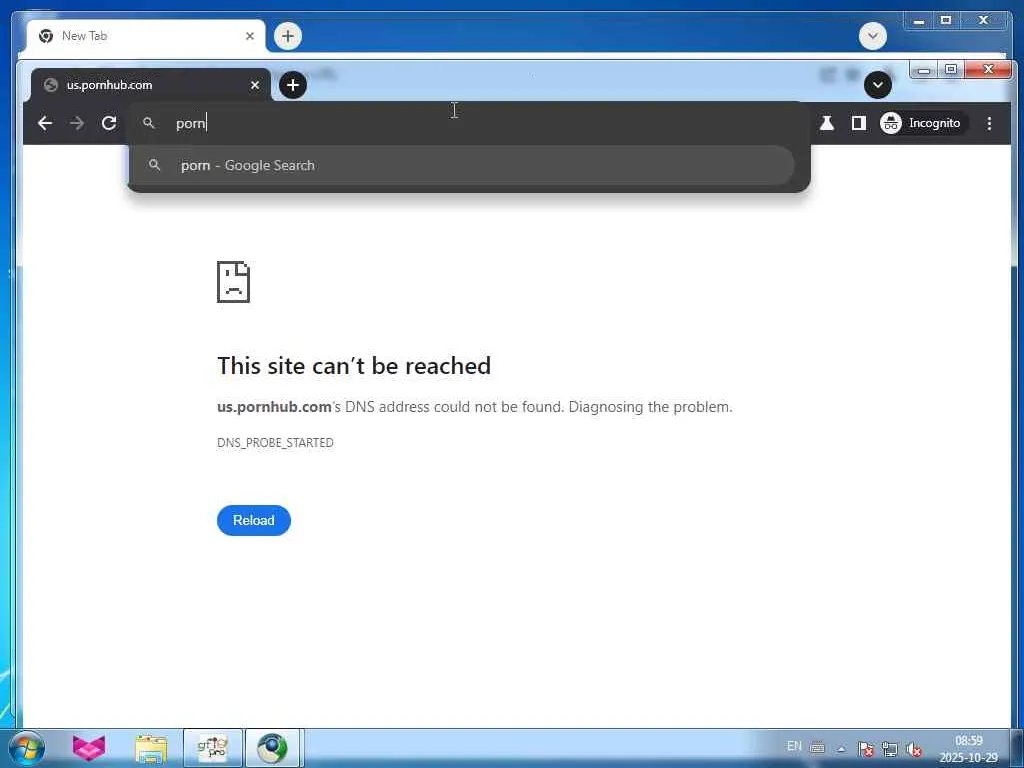Open the network status tray icon
The width and height of the screenshot is (1024, 768).
(890, 749)
